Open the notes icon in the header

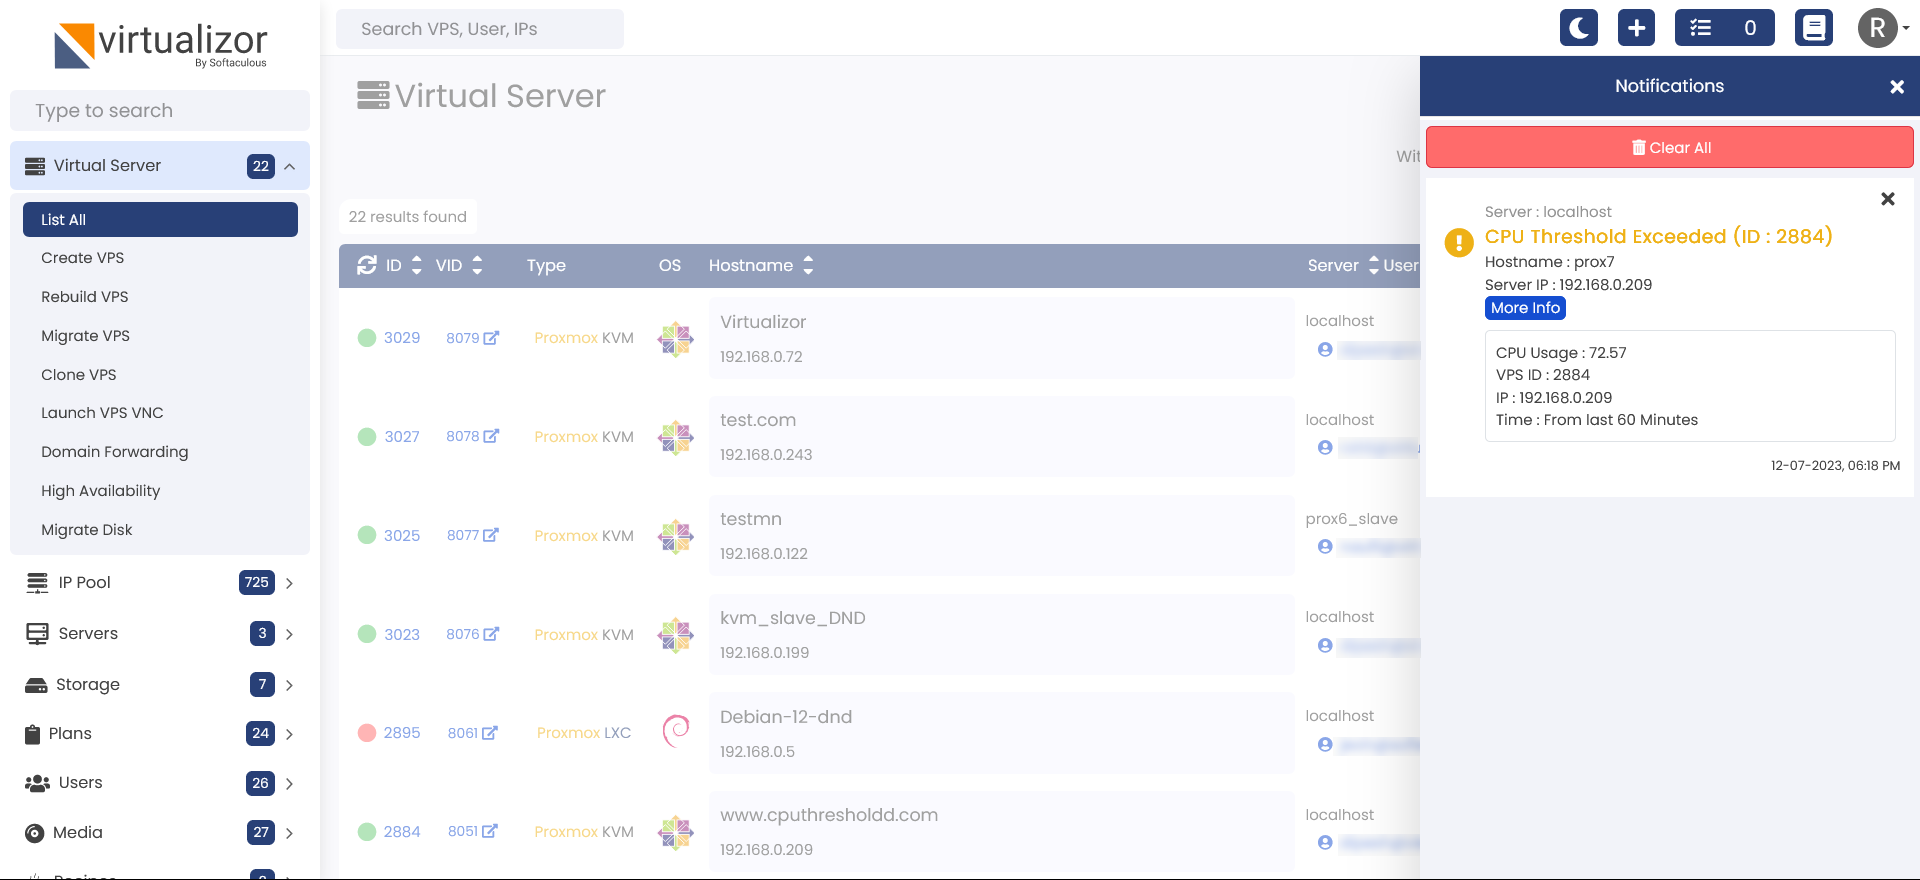coord(1814,28)
